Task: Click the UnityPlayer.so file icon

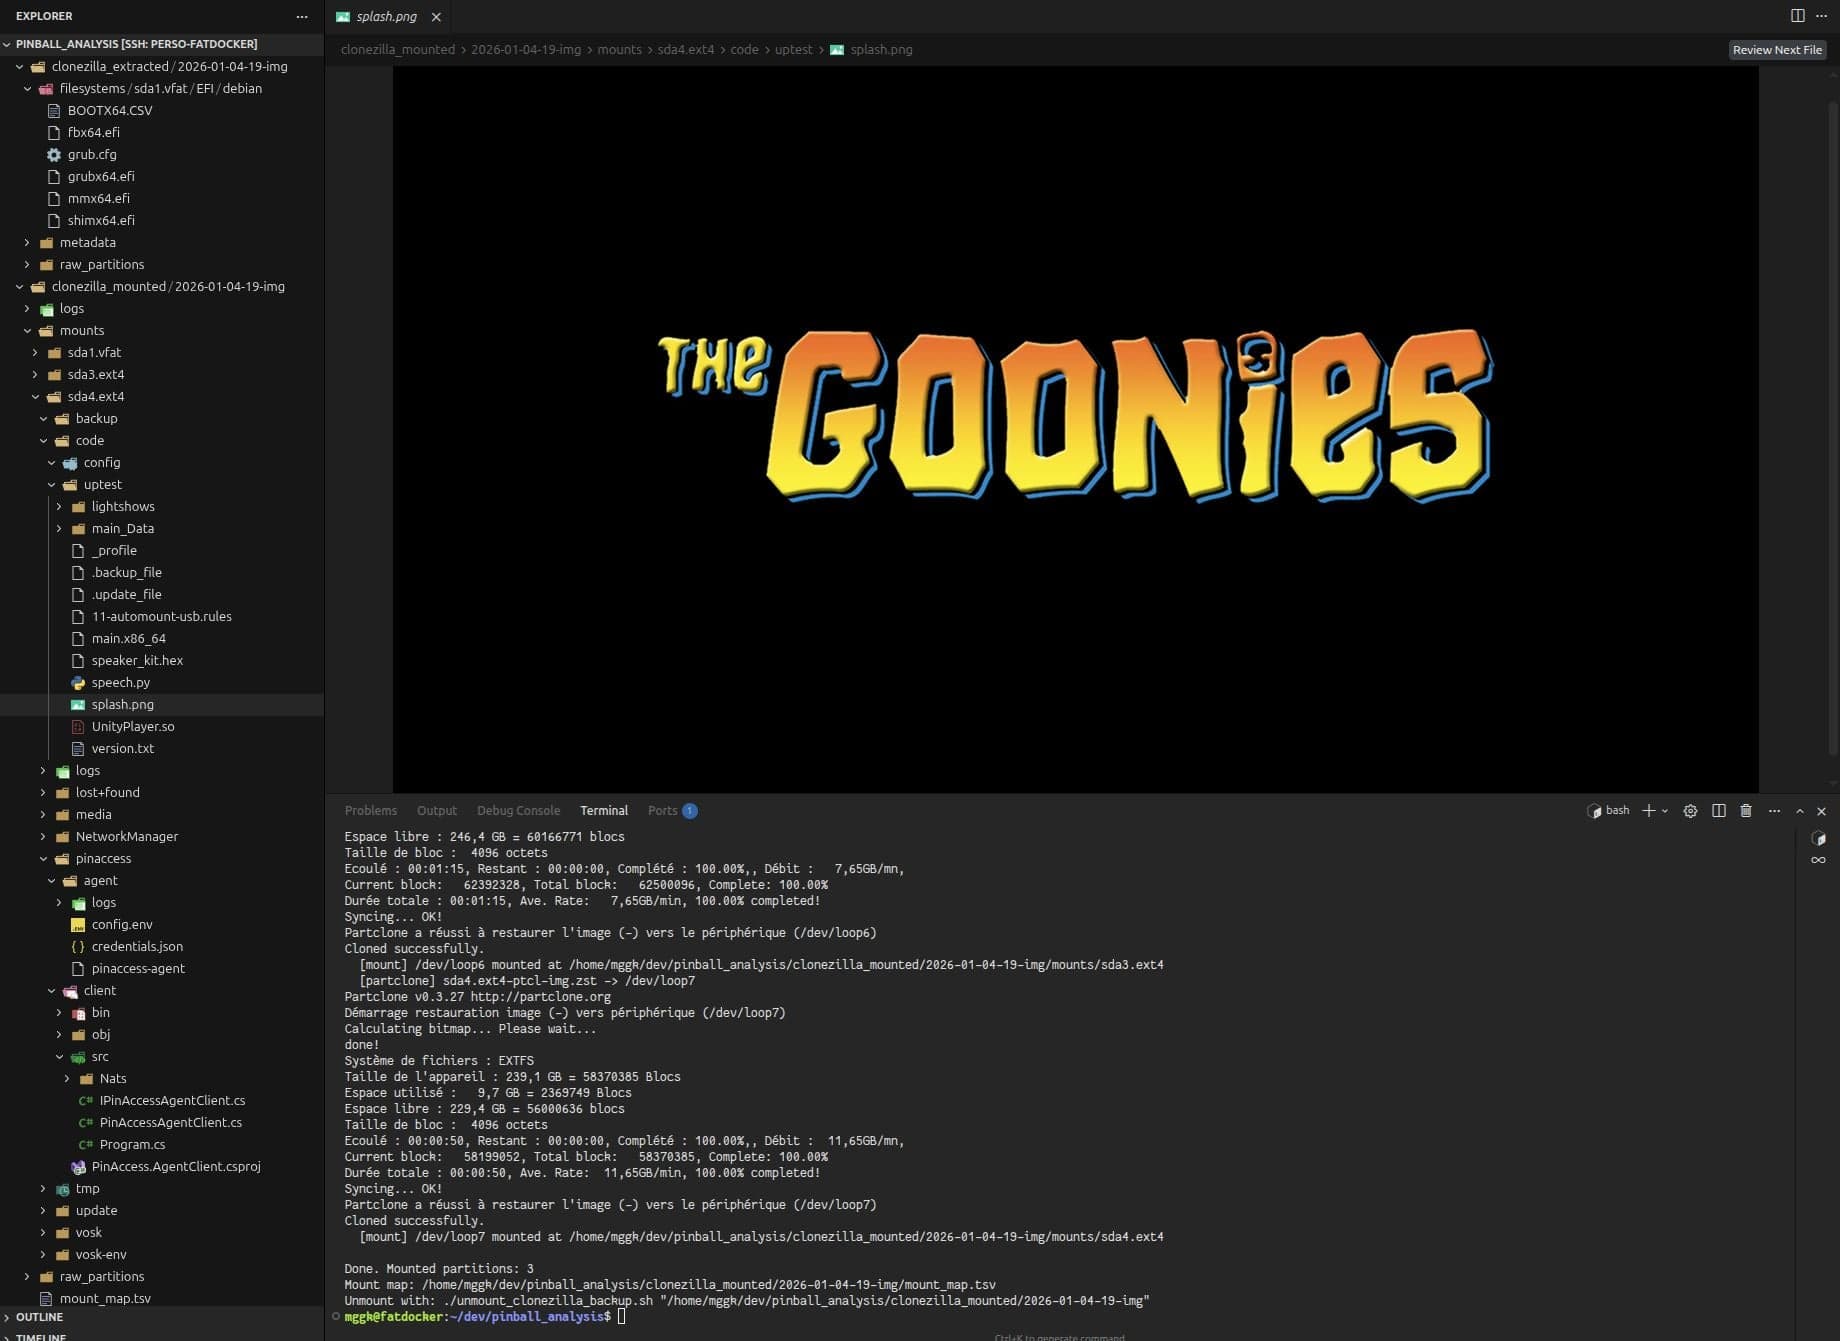Action: (78, 727)
